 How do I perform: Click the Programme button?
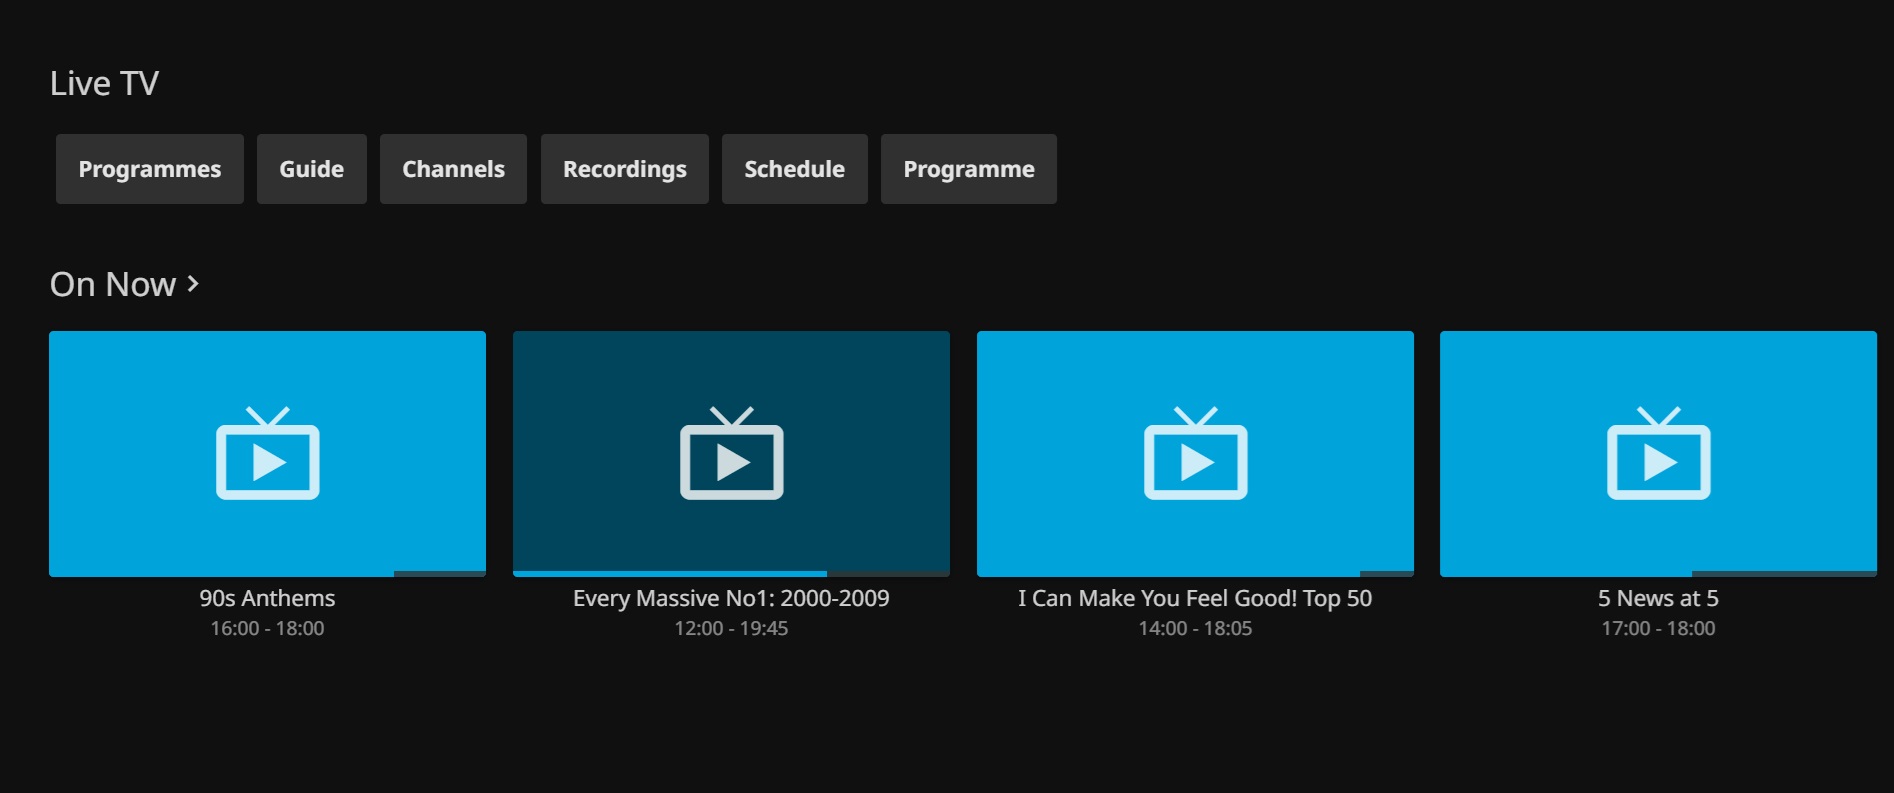tap(968, 169)
